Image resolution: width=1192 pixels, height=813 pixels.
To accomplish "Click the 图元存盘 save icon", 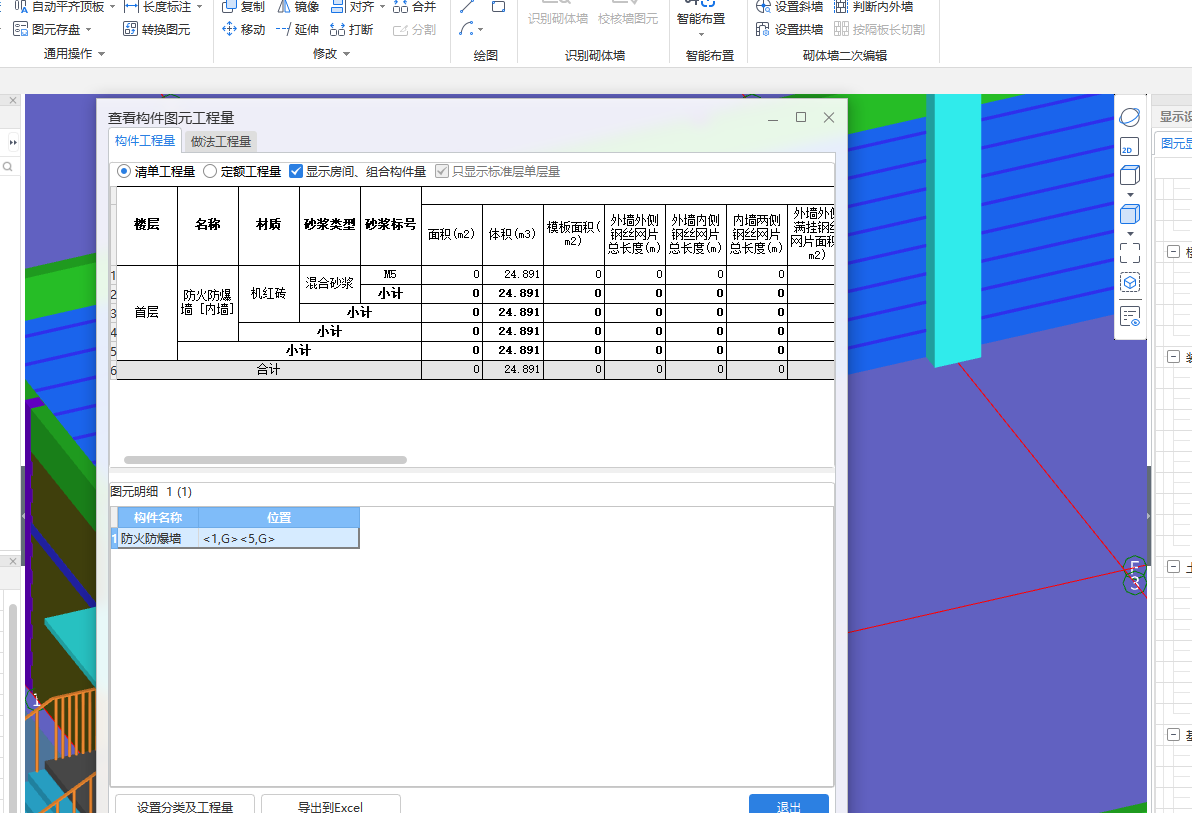I will 21,29.
